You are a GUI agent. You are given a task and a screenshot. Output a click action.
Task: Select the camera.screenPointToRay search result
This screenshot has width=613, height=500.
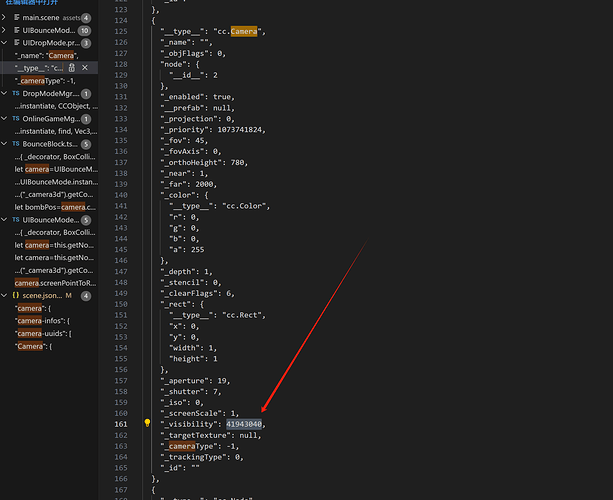[x=56, y=283]
